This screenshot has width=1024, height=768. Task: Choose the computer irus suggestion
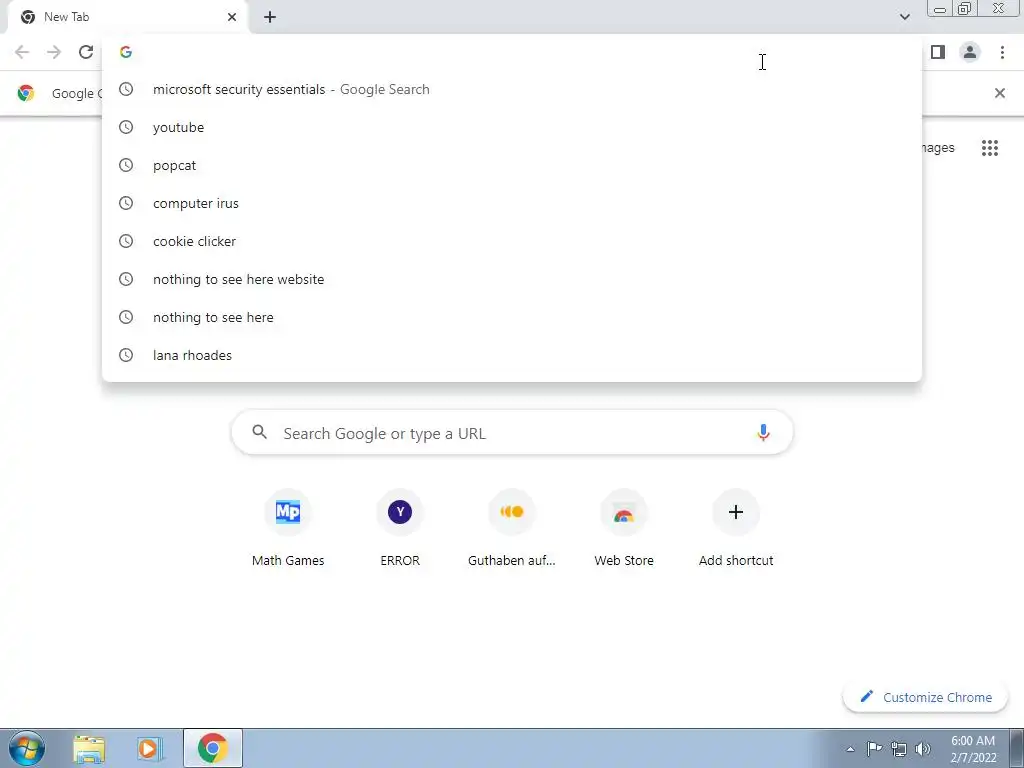pos(512,203)
